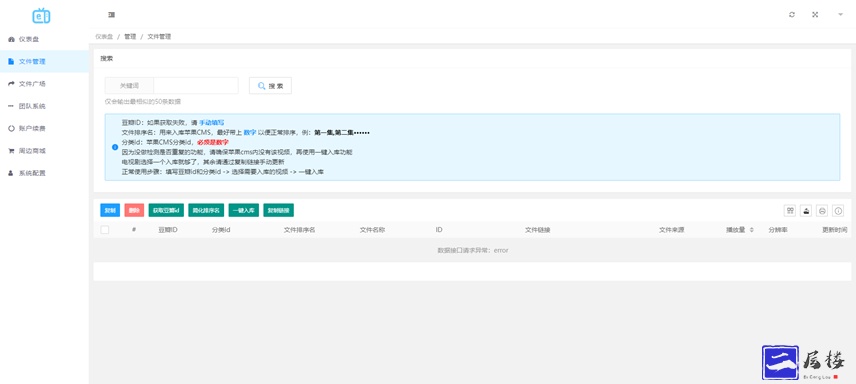856x384 pixels.
Task: Click the 更新时间 column header
Action: [835, 230]
